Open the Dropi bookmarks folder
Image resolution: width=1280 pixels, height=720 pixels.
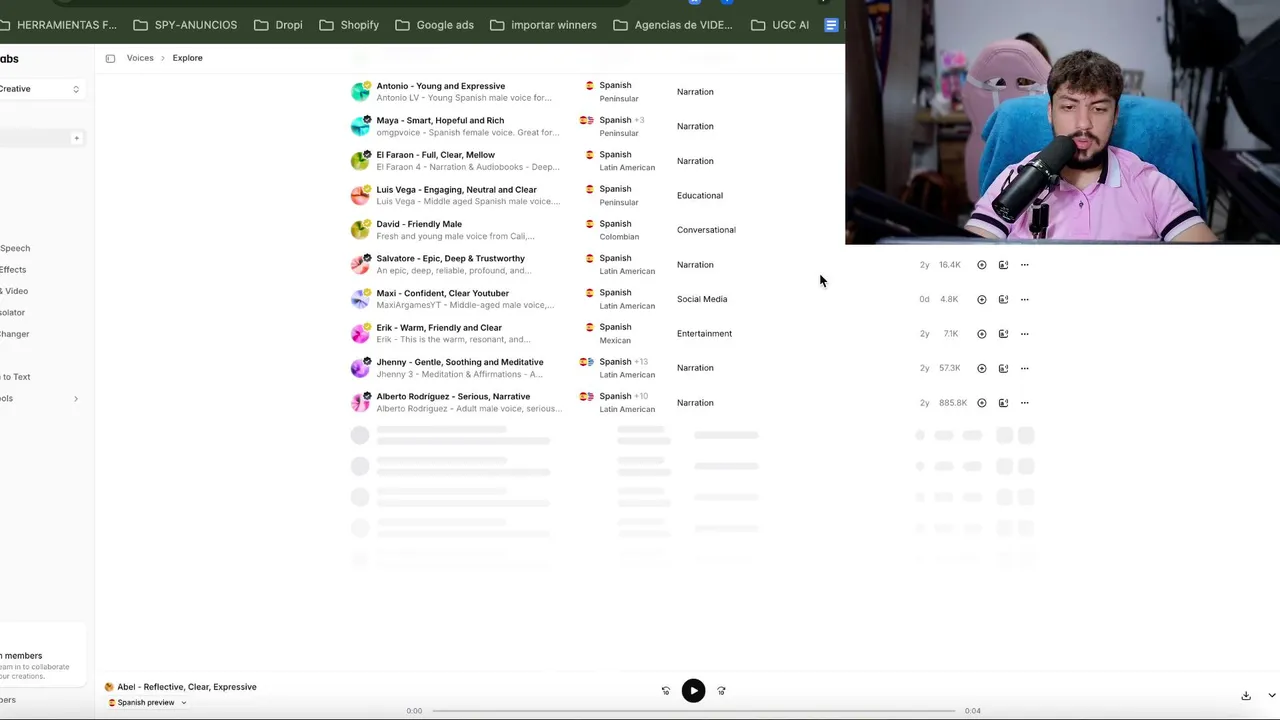click(x=279, y=25)
